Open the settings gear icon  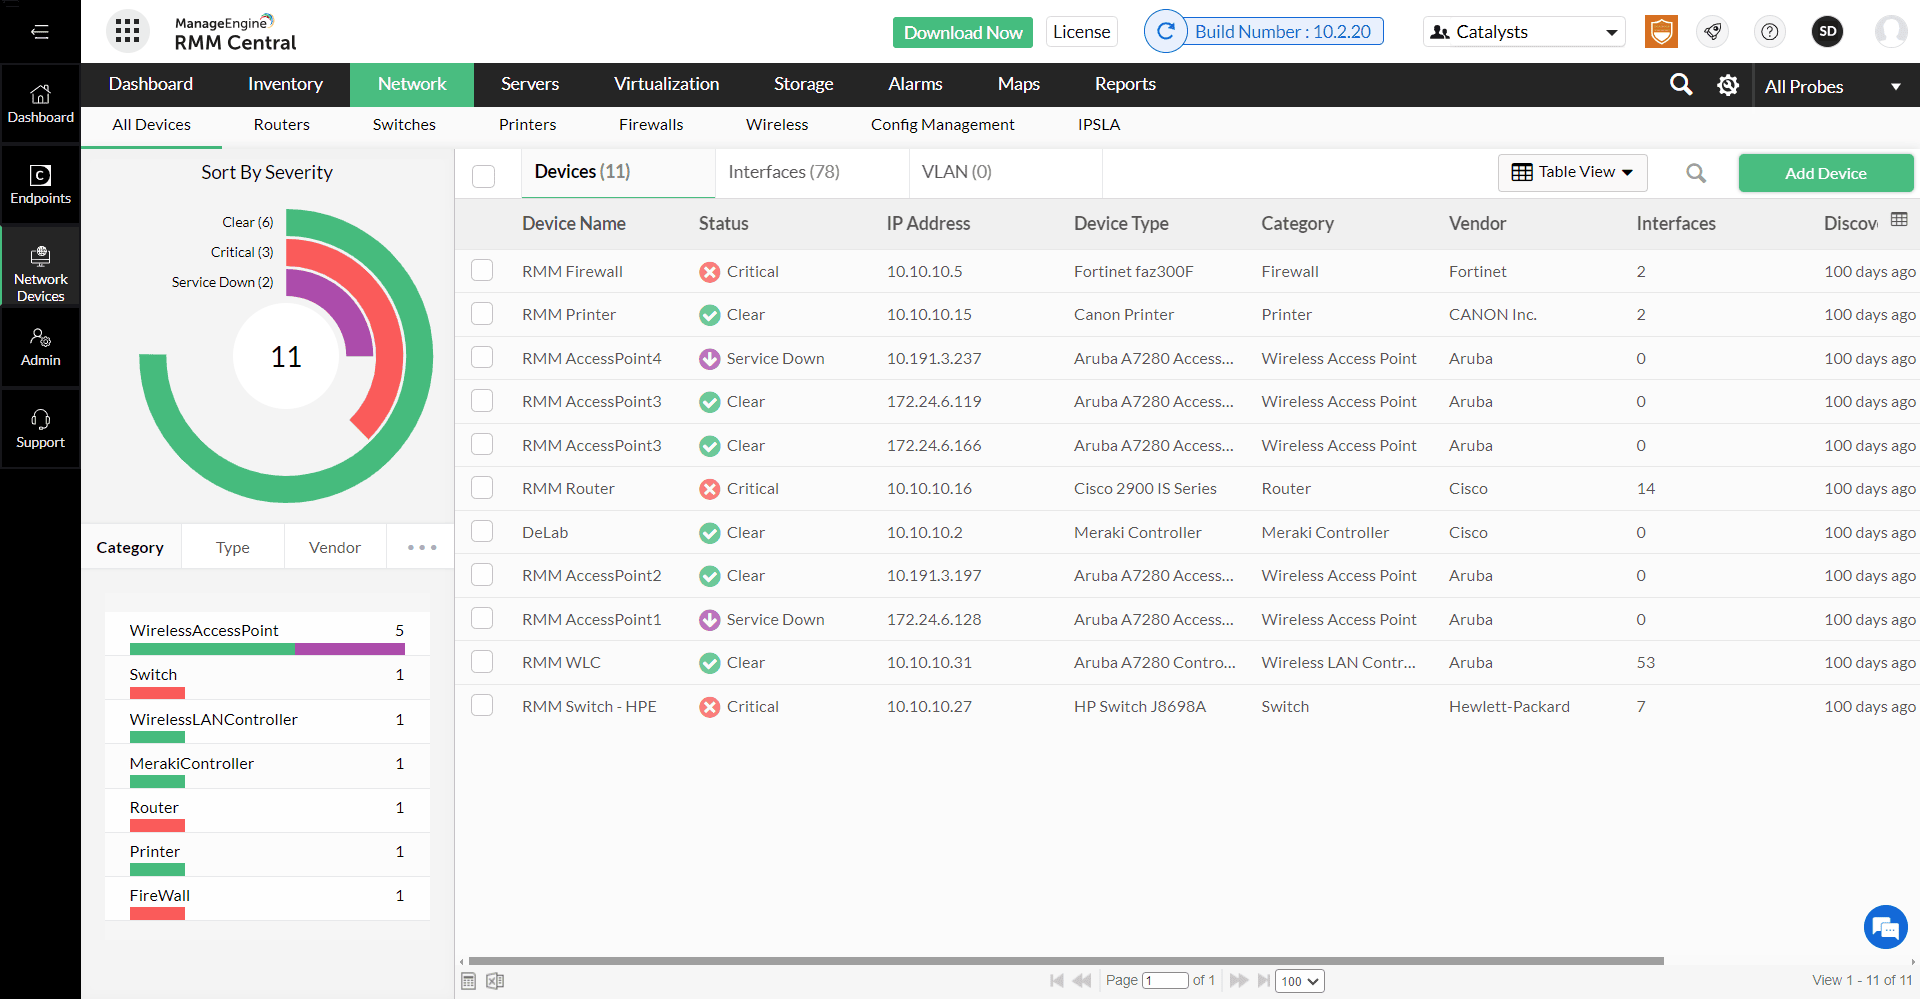(1728, 84)
